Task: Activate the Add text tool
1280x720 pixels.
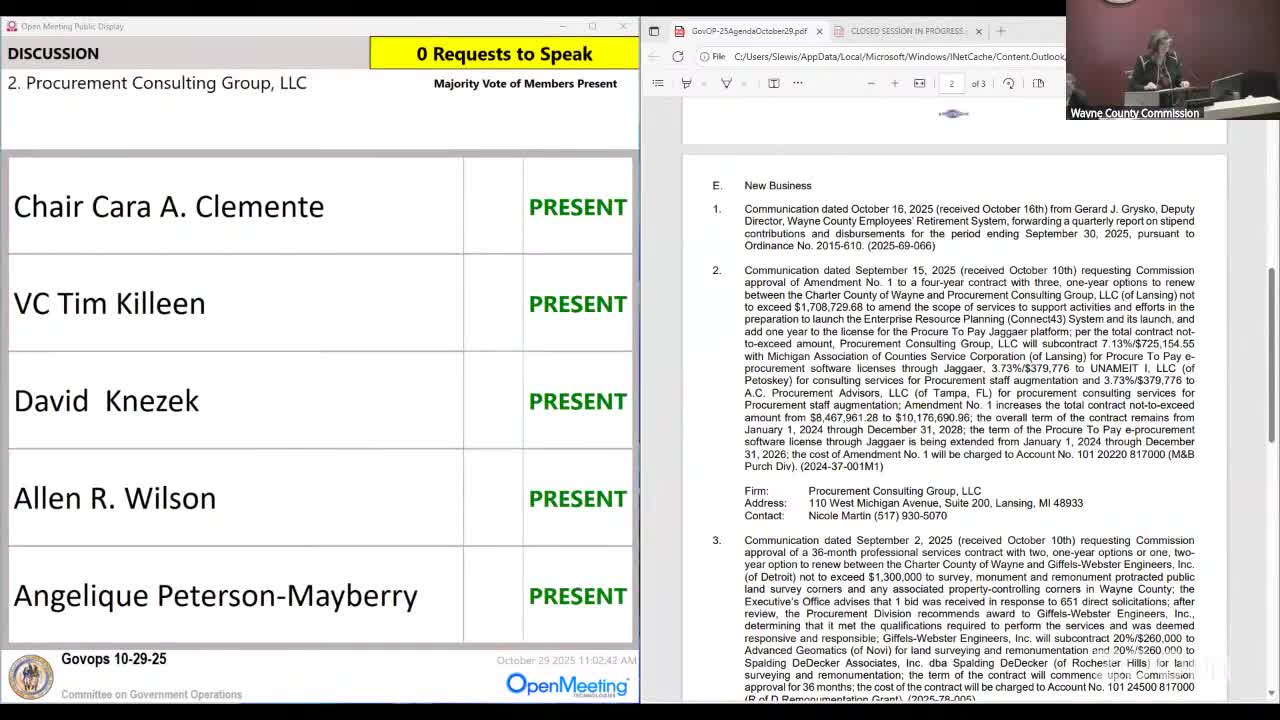Action: click(773, 83)
